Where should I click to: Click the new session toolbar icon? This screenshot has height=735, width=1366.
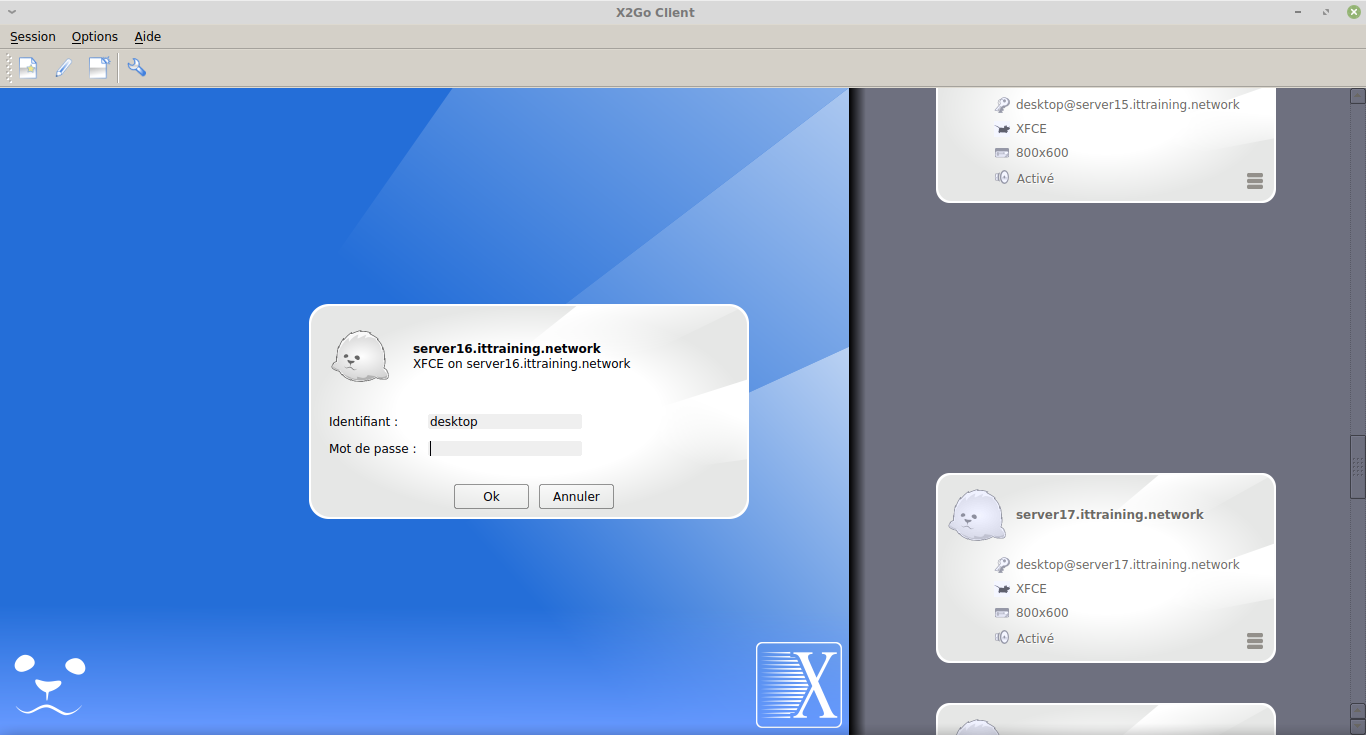tap(28, 68)
